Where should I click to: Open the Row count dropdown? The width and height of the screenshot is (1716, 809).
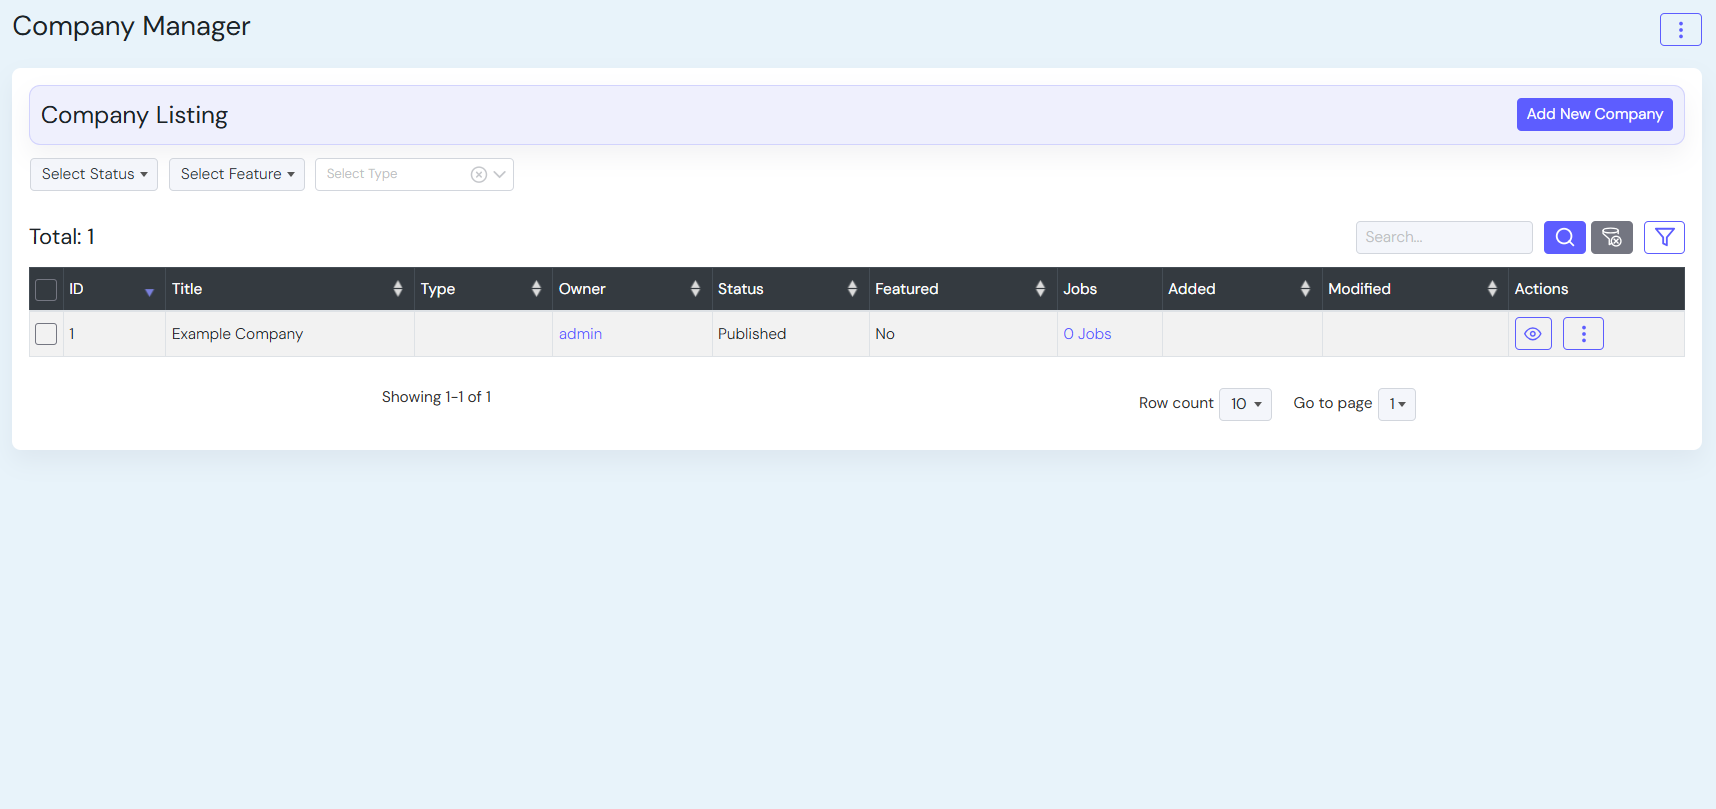[x=1245, y=404]
